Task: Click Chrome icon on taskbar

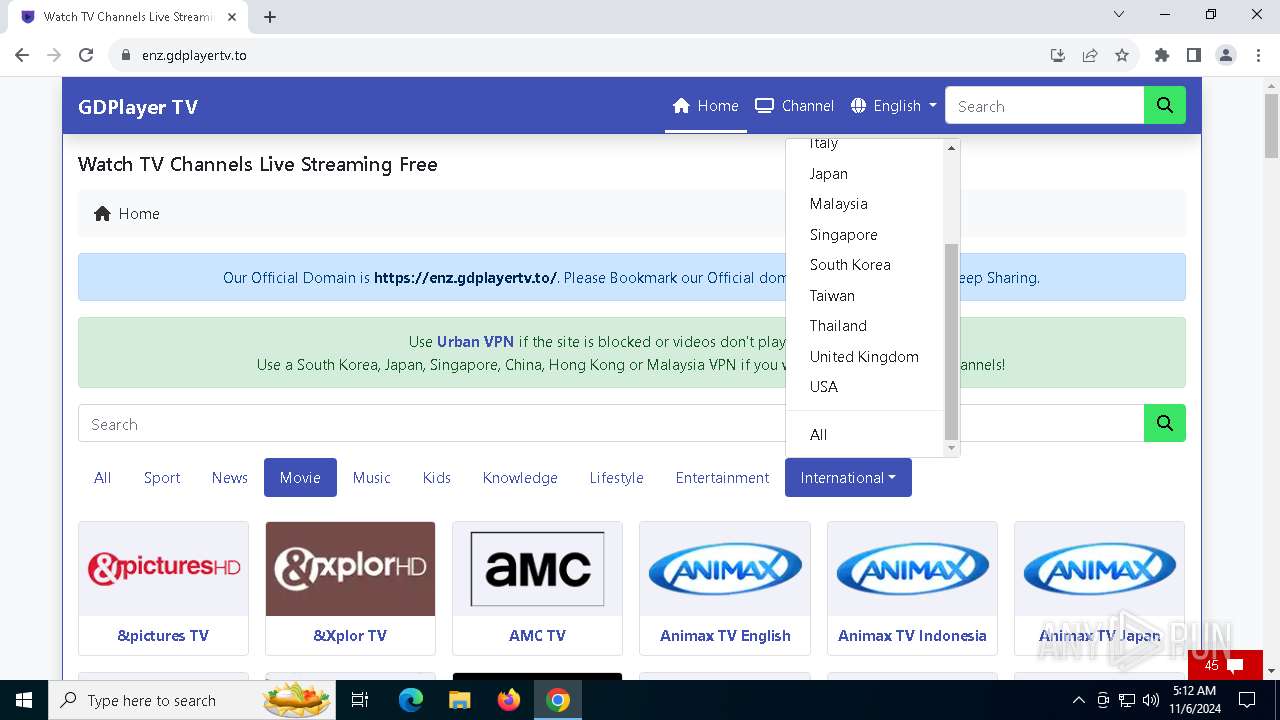Action: coord(558,700)
